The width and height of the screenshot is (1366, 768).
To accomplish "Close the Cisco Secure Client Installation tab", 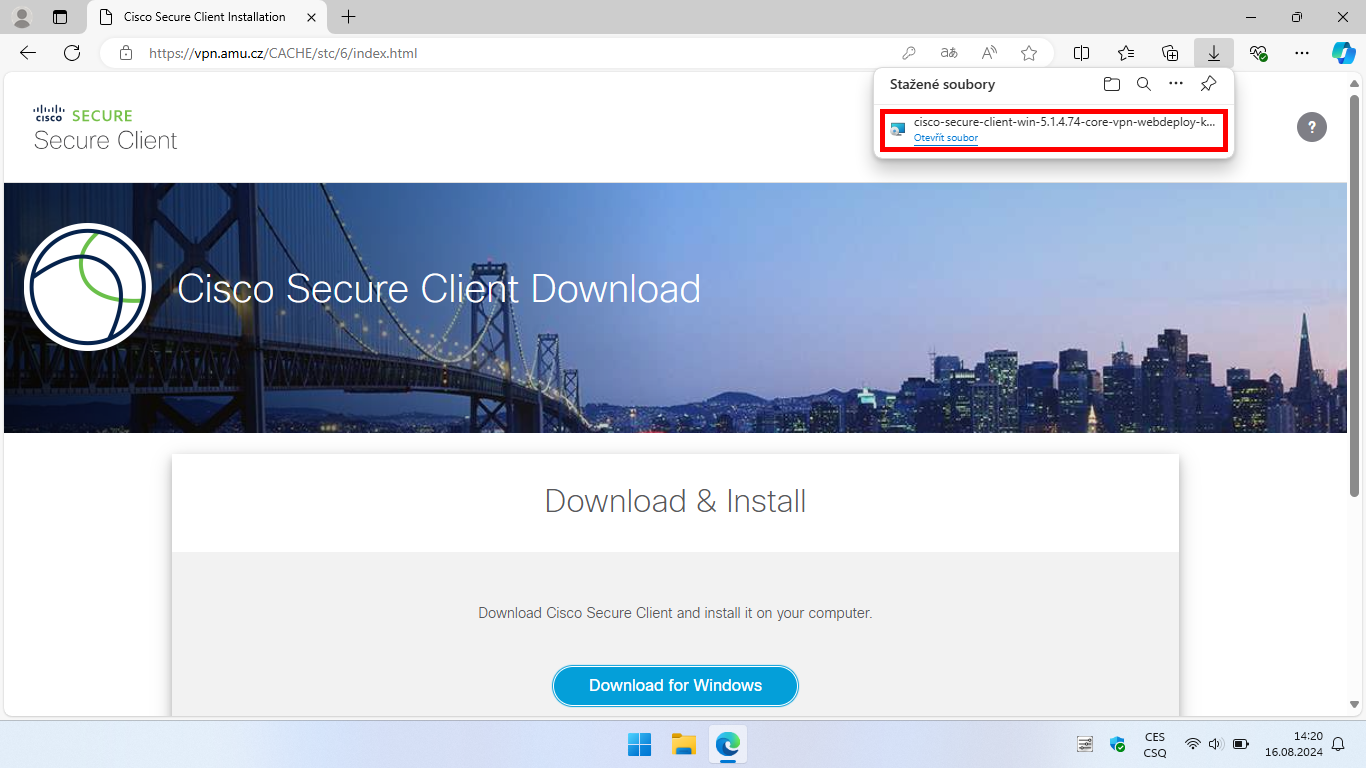I will coord(311,17).
